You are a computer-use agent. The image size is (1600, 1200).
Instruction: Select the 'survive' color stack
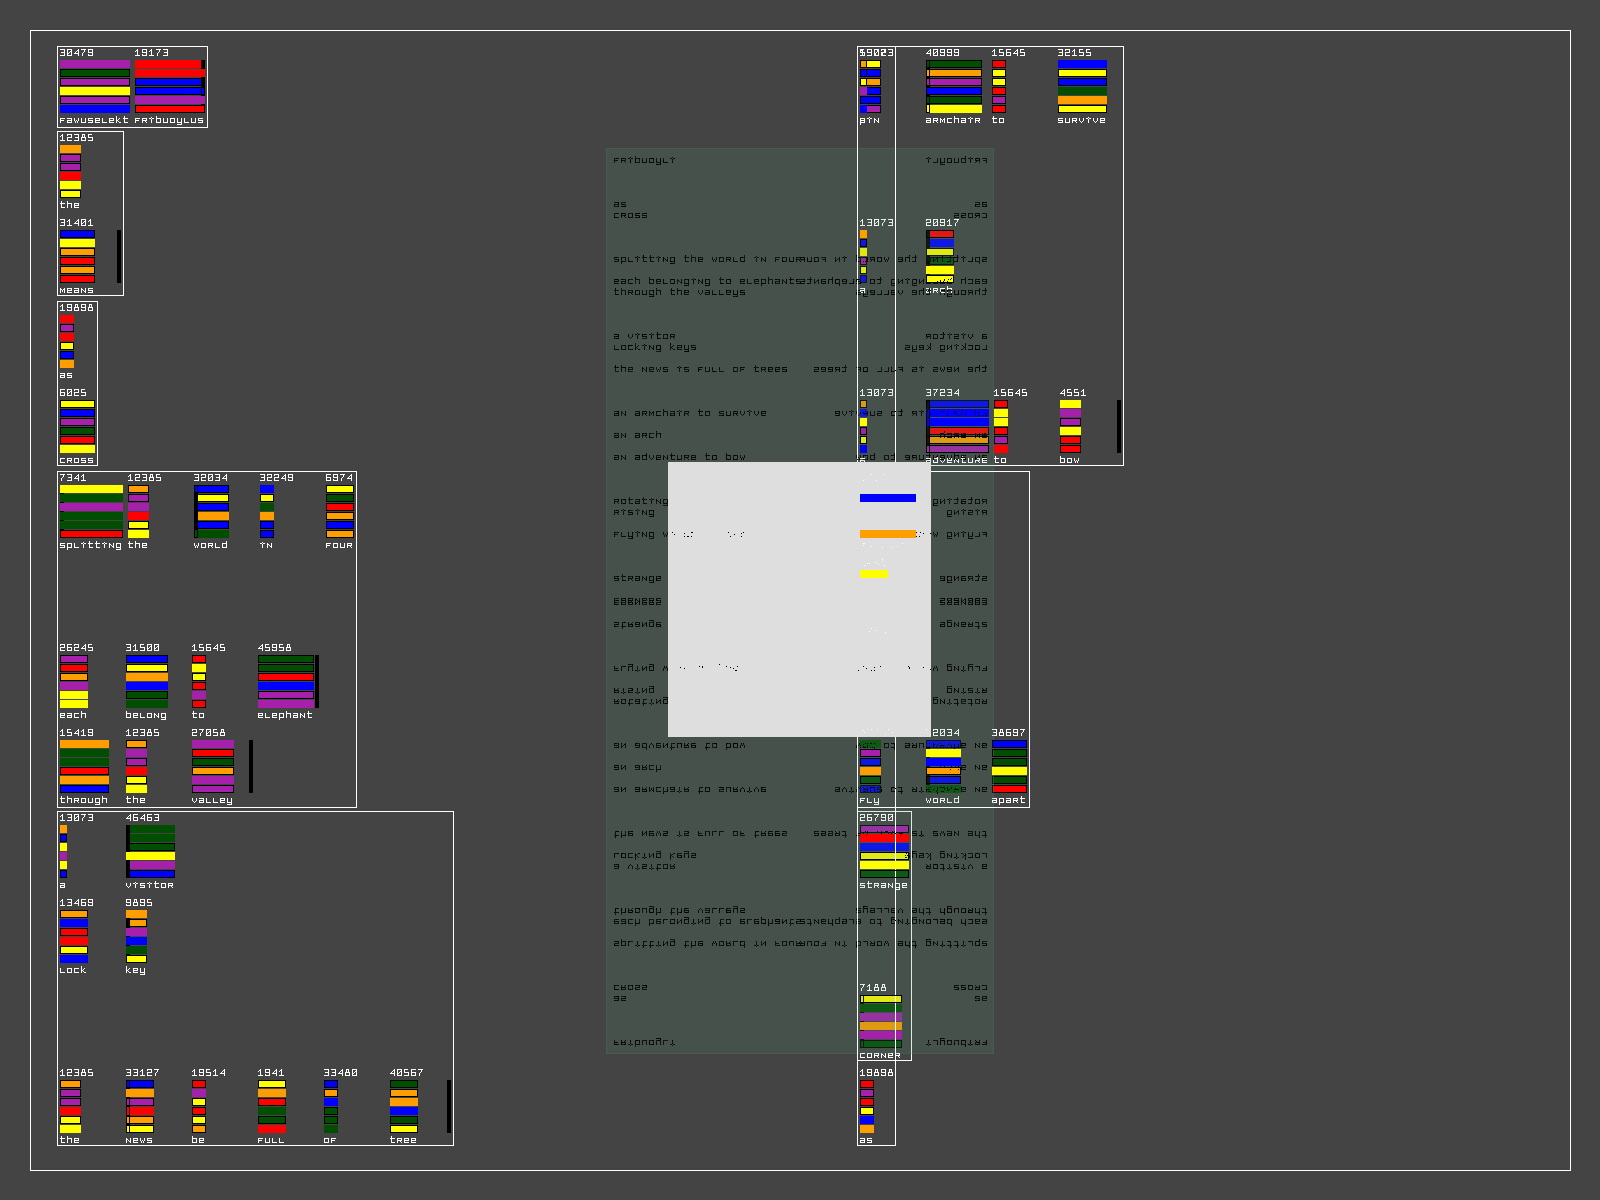(1082, 86)
